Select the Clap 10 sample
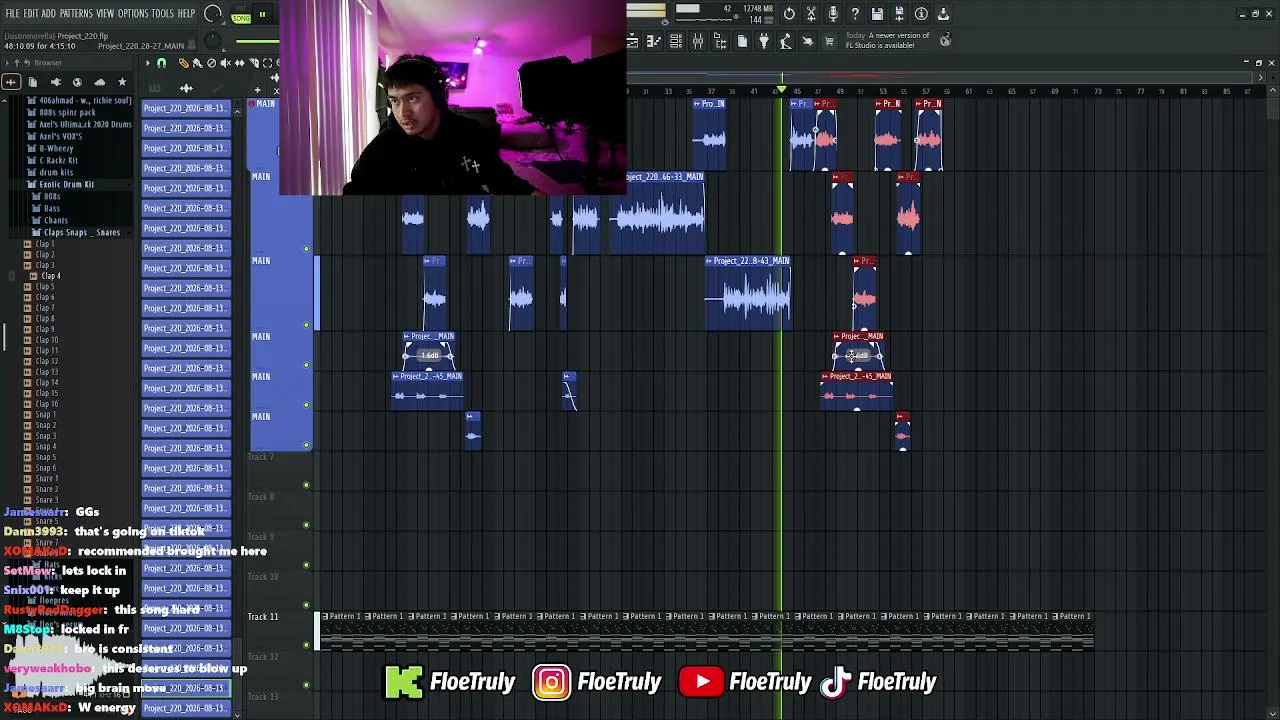This screenshot has width=1280, height=720. pos(46,340)
